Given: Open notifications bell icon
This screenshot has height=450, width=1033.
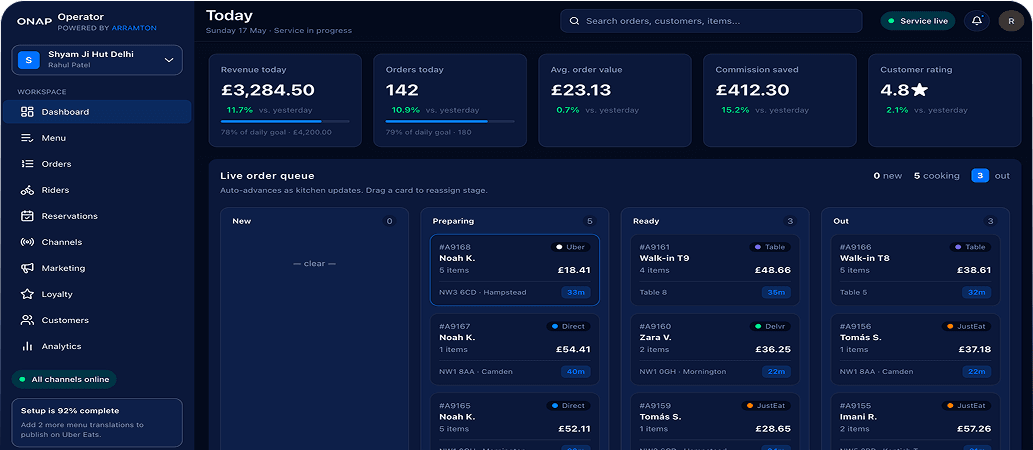Looking at the screenshot, I should click(x=977, y=21).
